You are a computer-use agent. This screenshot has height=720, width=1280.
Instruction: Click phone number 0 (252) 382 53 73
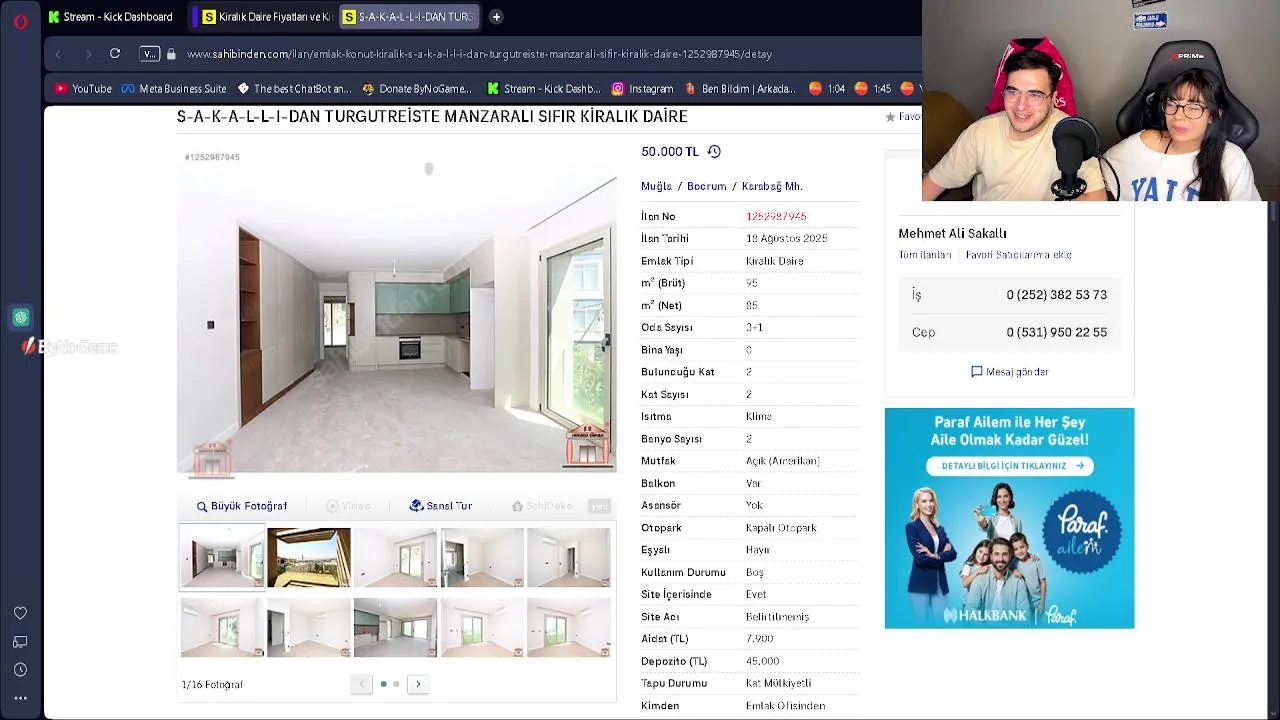(x=1056, y=295)
